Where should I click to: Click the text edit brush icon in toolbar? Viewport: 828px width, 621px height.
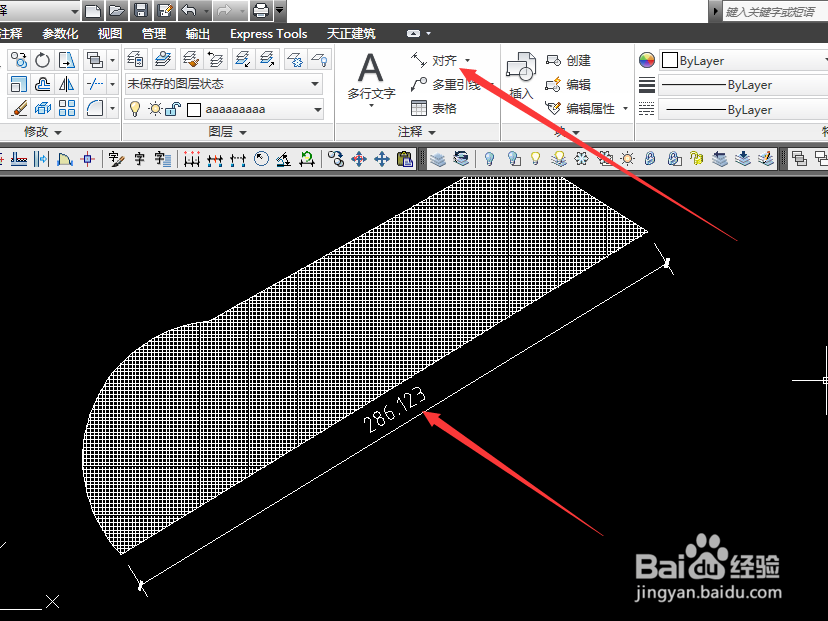pyautogui.click(x=116, y=158)
